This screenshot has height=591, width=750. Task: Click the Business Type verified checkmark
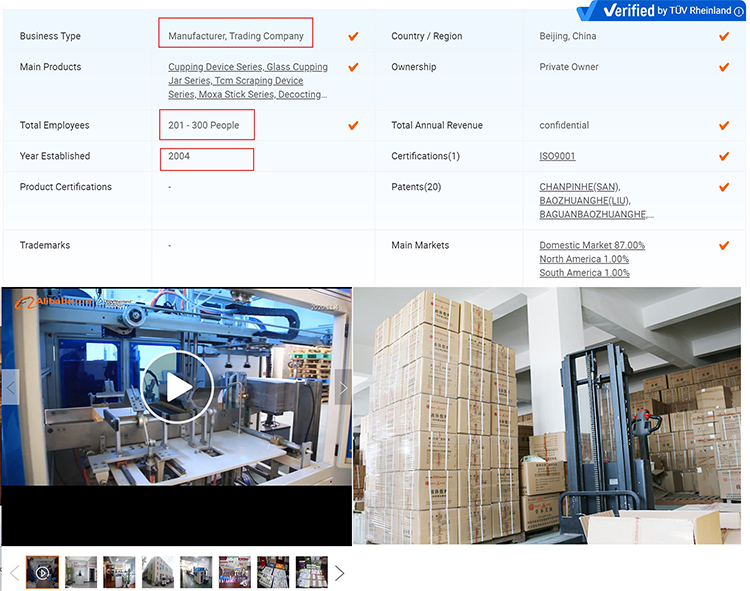click(353, 36)
